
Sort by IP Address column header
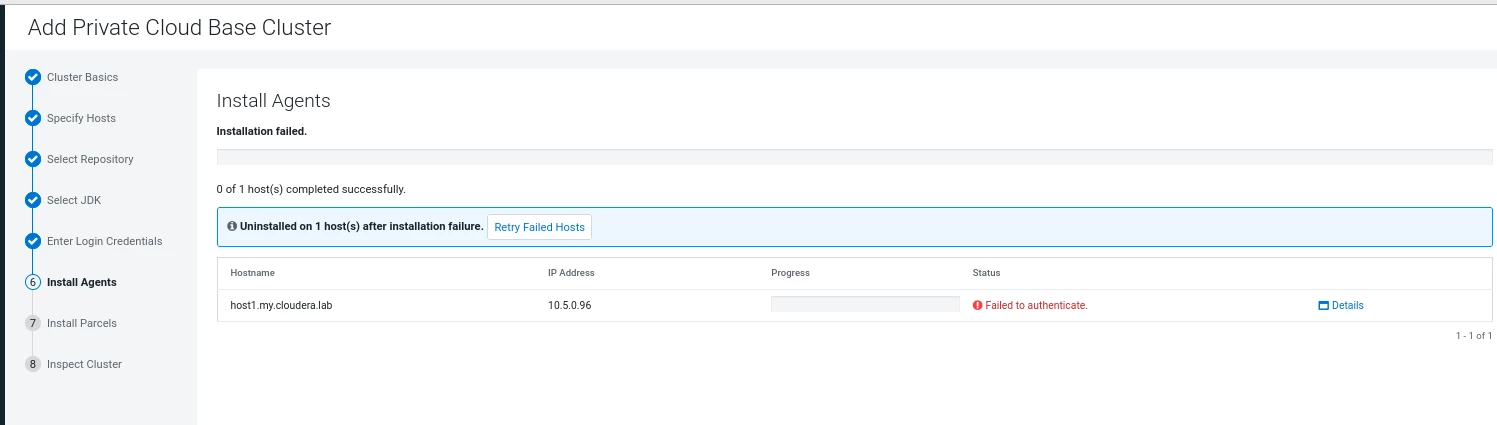click(x=570, y=273)
